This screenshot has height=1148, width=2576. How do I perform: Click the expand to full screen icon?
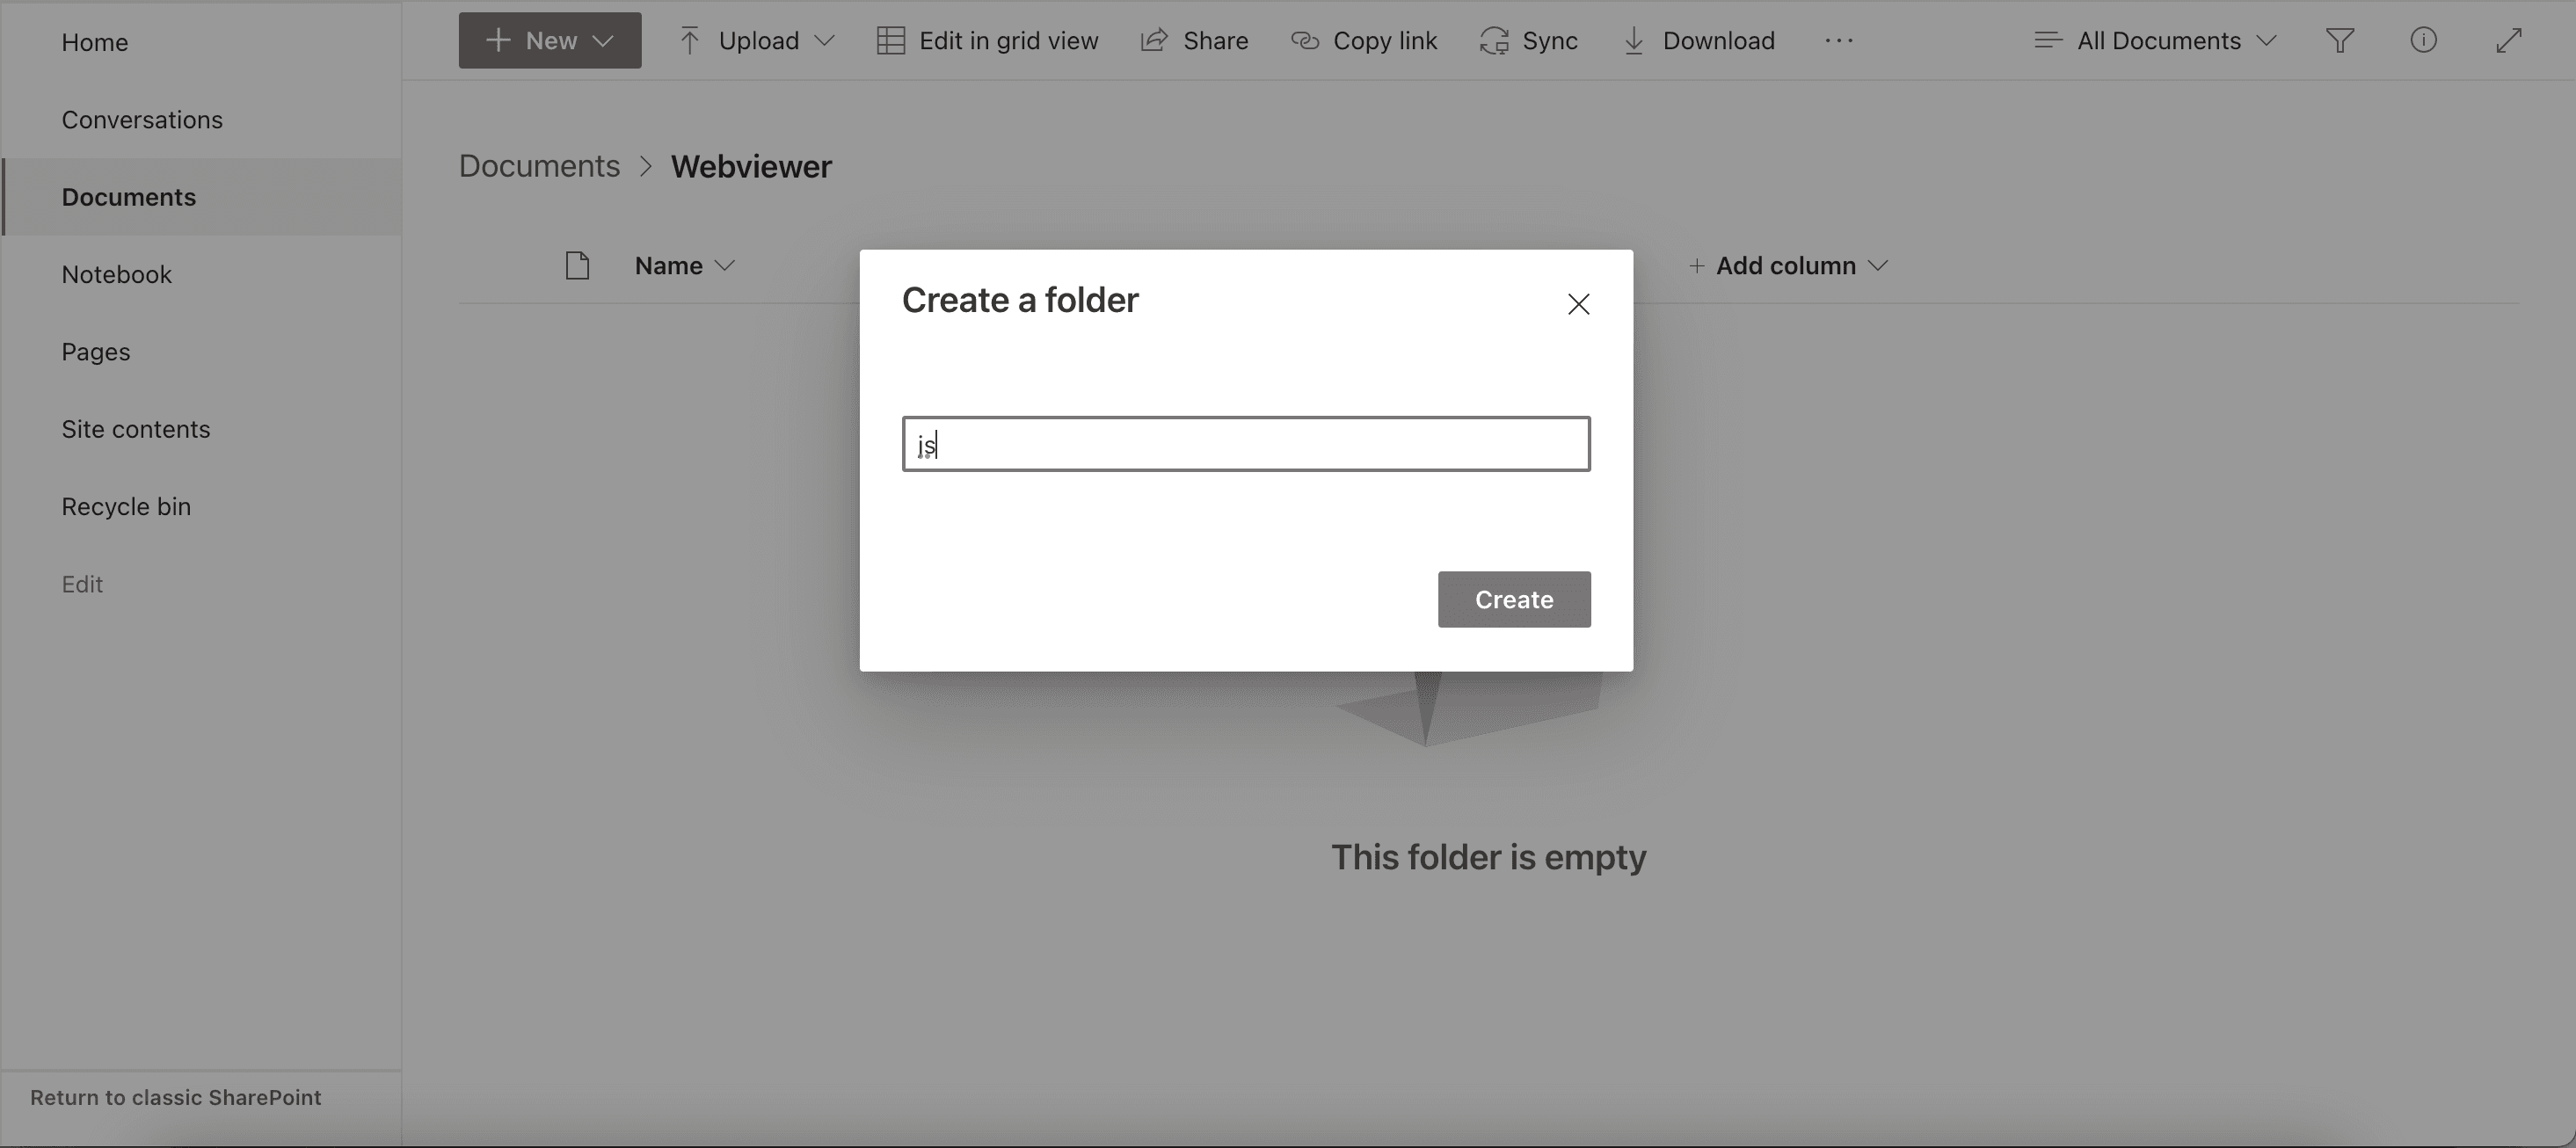(2508, 40)
